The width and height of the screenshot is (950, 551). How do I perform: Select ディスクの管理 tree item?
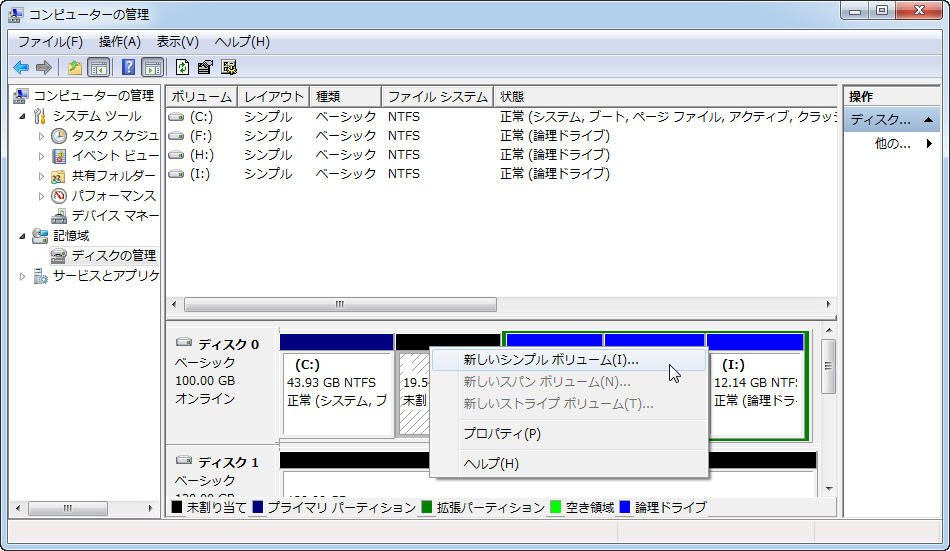coord(113,256)
